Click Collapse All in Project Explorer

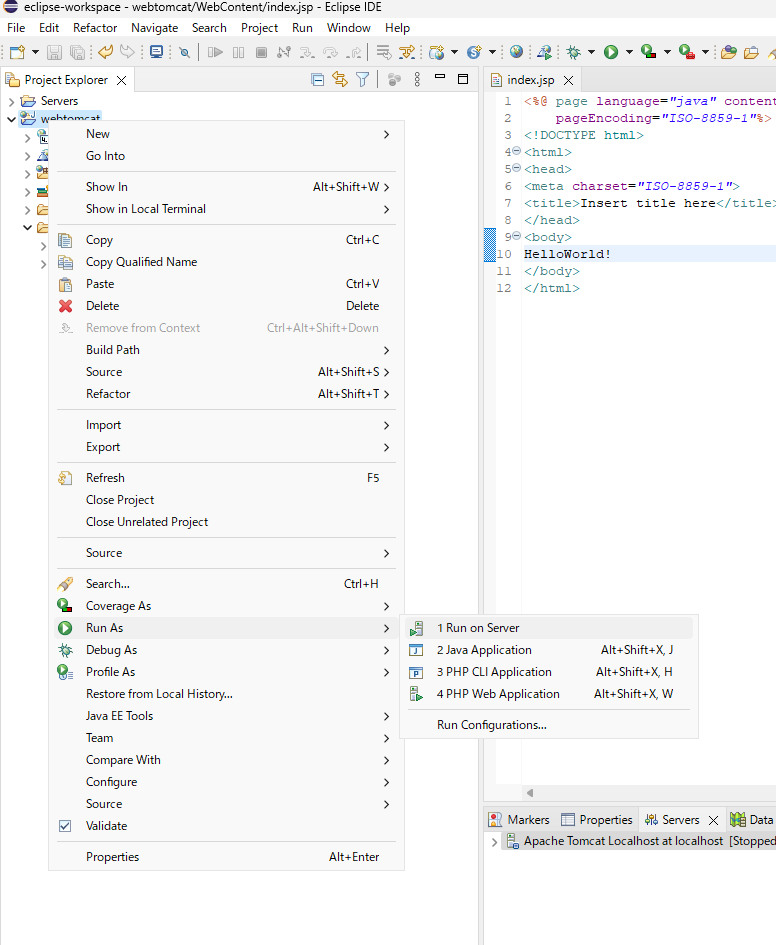(x=317, y=80)
